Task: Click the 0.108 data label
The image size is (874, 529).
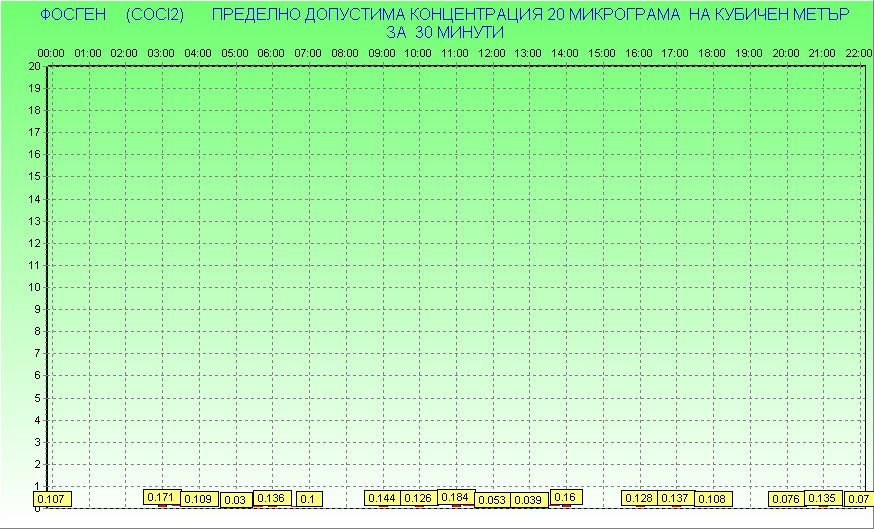Action: pyautogui.click(x=713, y=499)
